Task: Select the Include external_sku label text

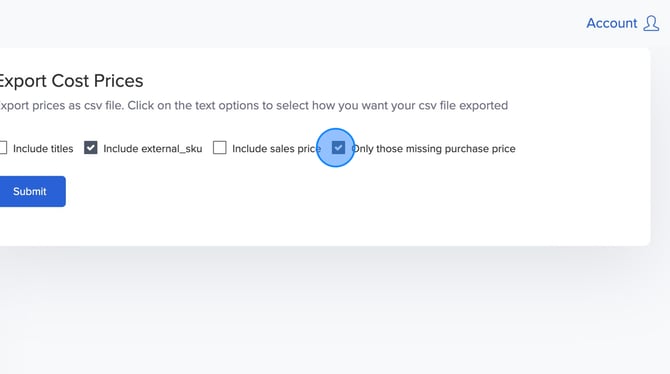Action: [x=153, y=149]
